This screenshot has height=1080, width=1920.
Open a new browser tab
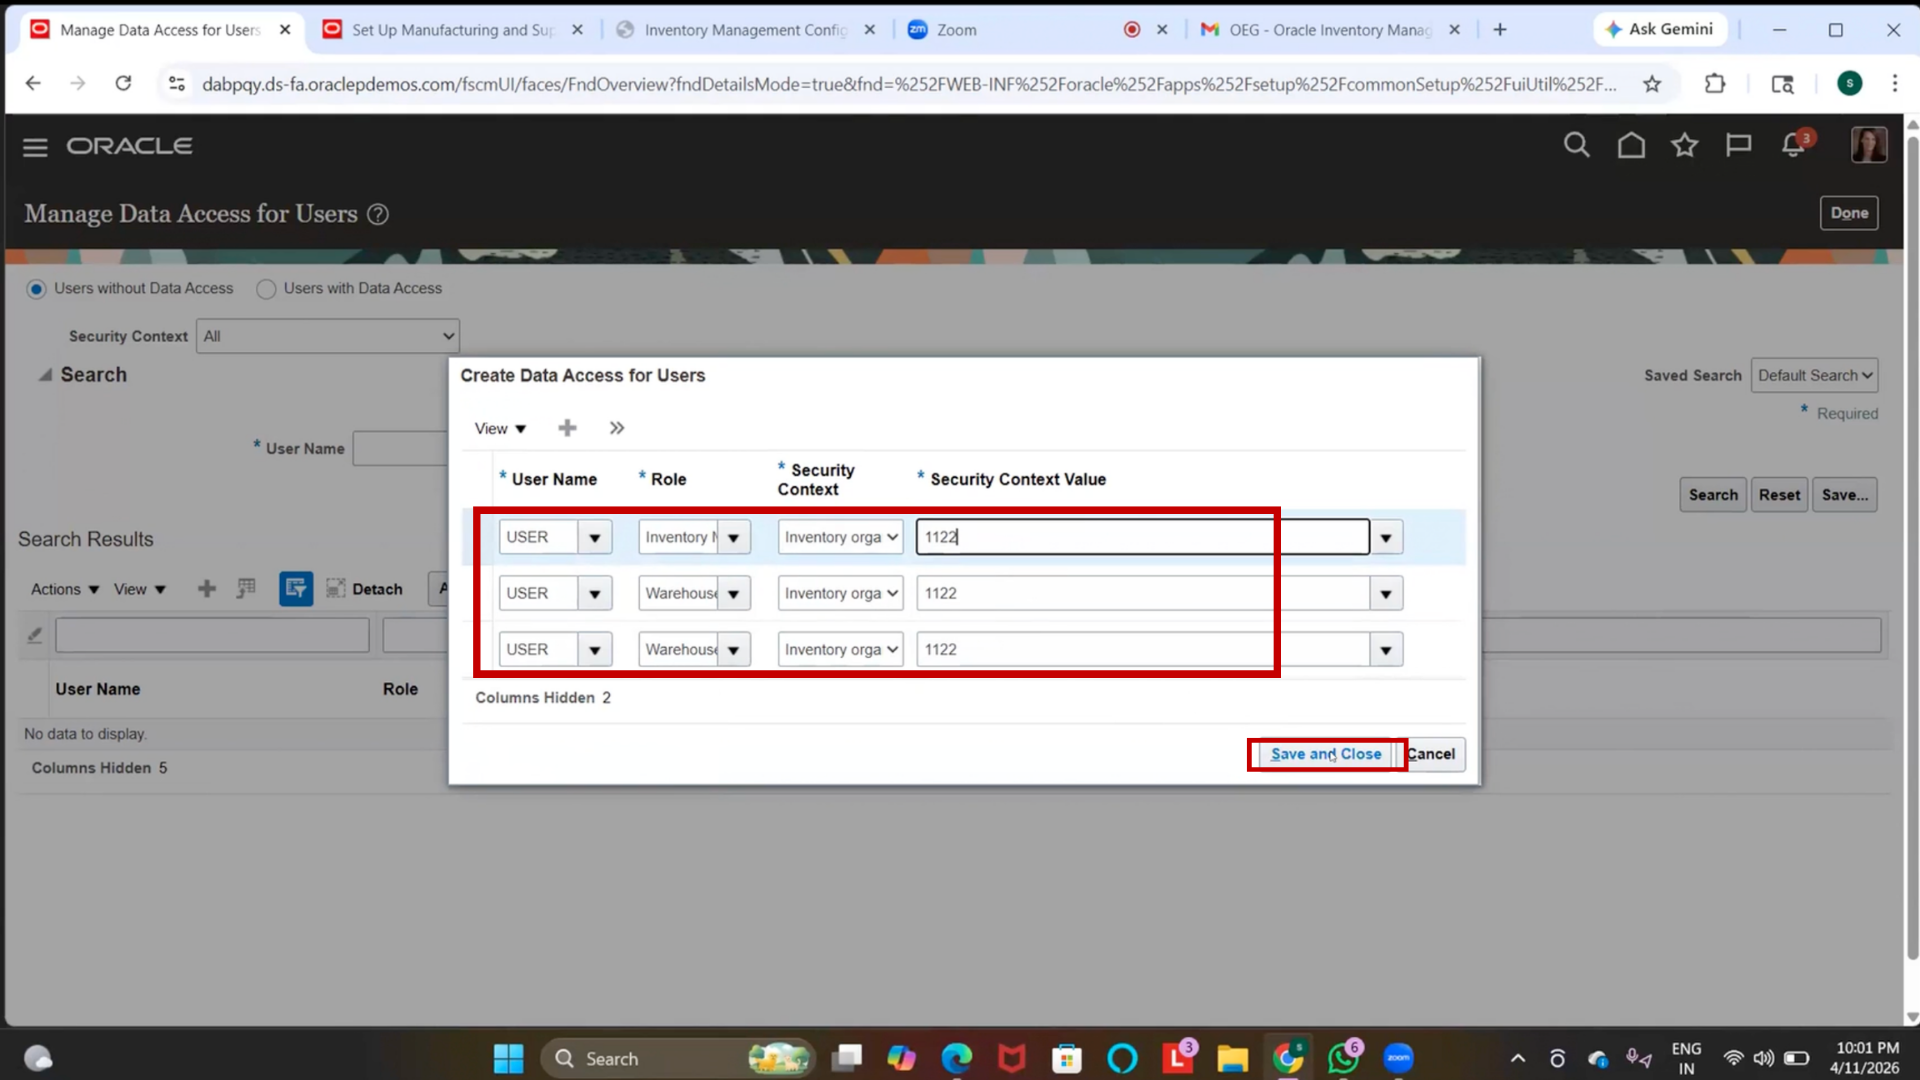tap(1499, 30)
